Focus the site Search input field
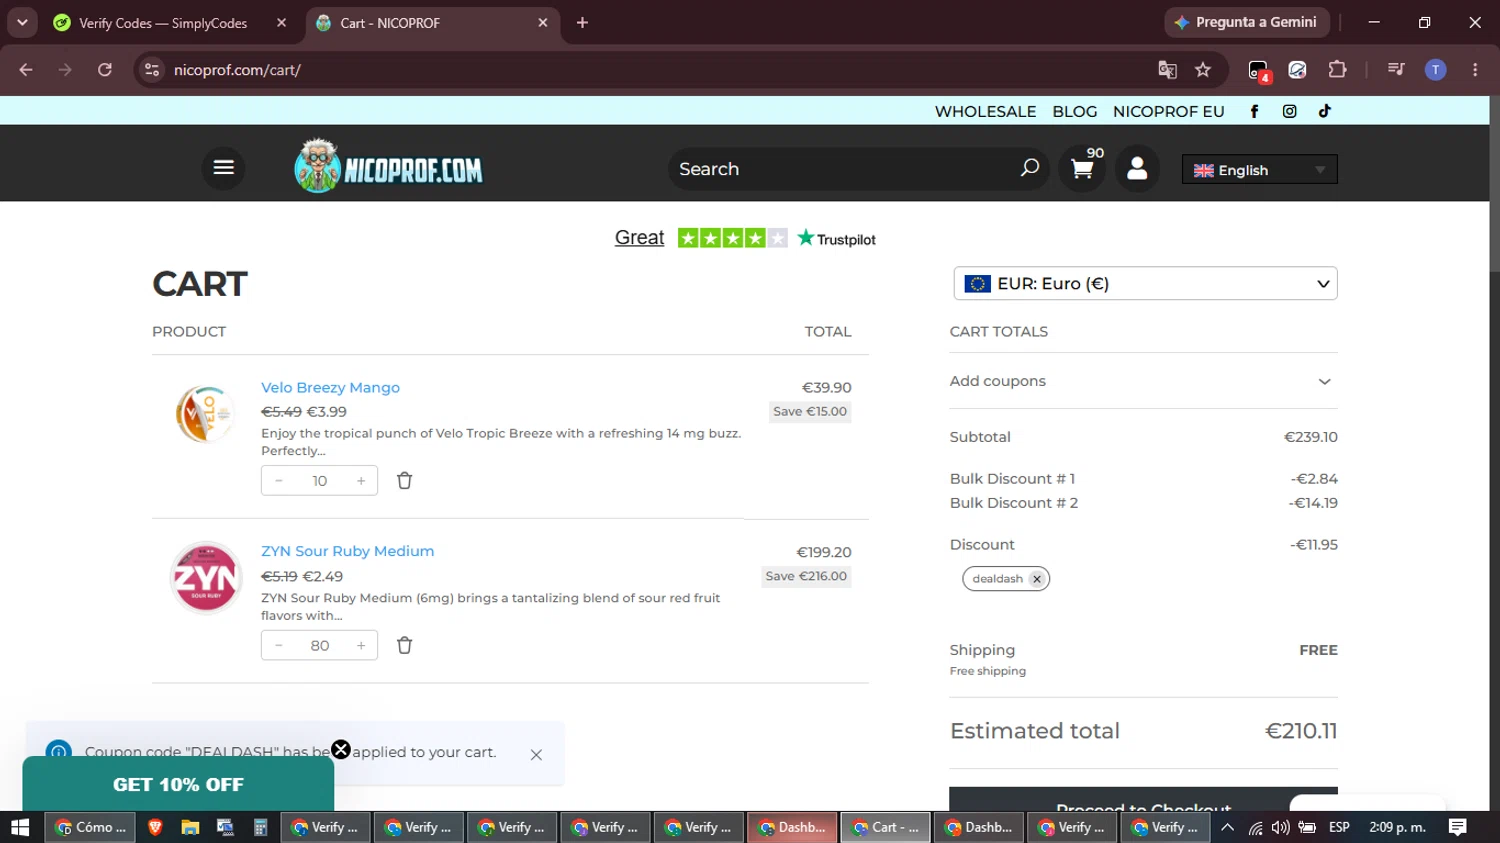 [x=845, y=169]
